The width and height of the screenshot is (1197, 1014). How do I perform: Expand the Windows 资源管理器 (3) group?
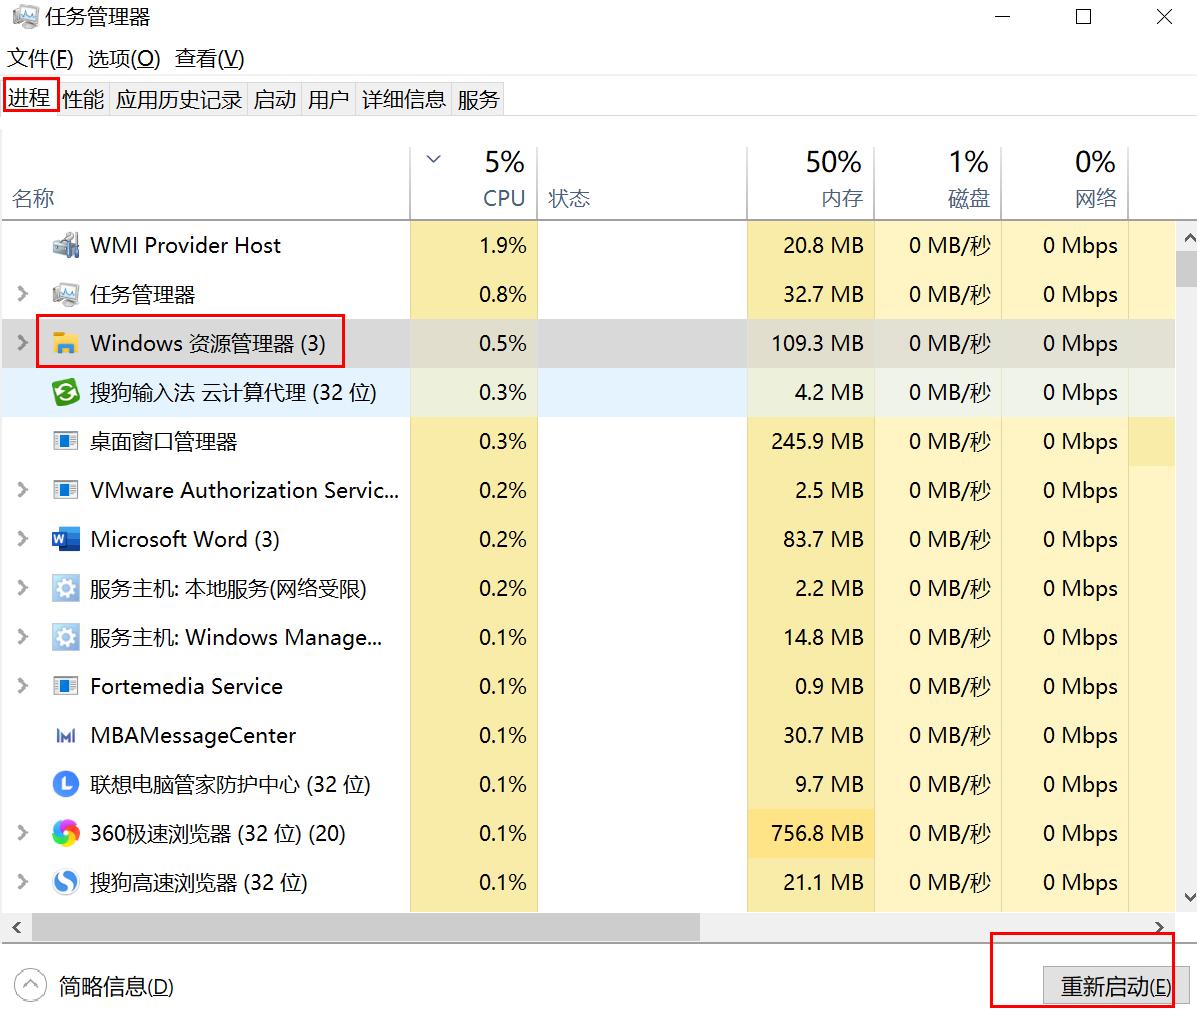[22, 343]
